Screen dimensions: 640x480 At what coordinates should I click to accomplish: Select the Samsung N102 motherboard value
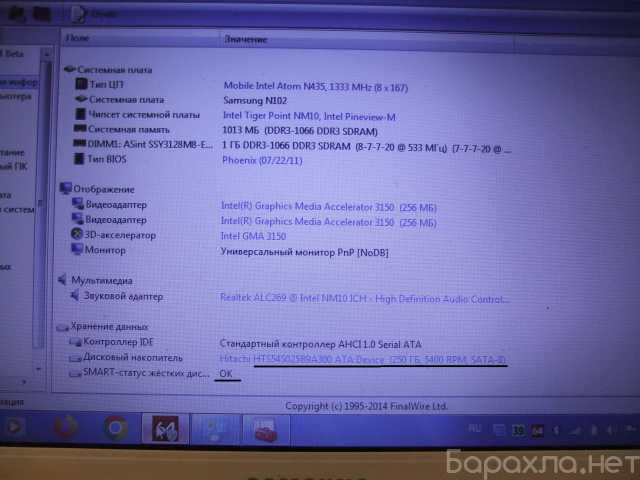pos(255,100)
